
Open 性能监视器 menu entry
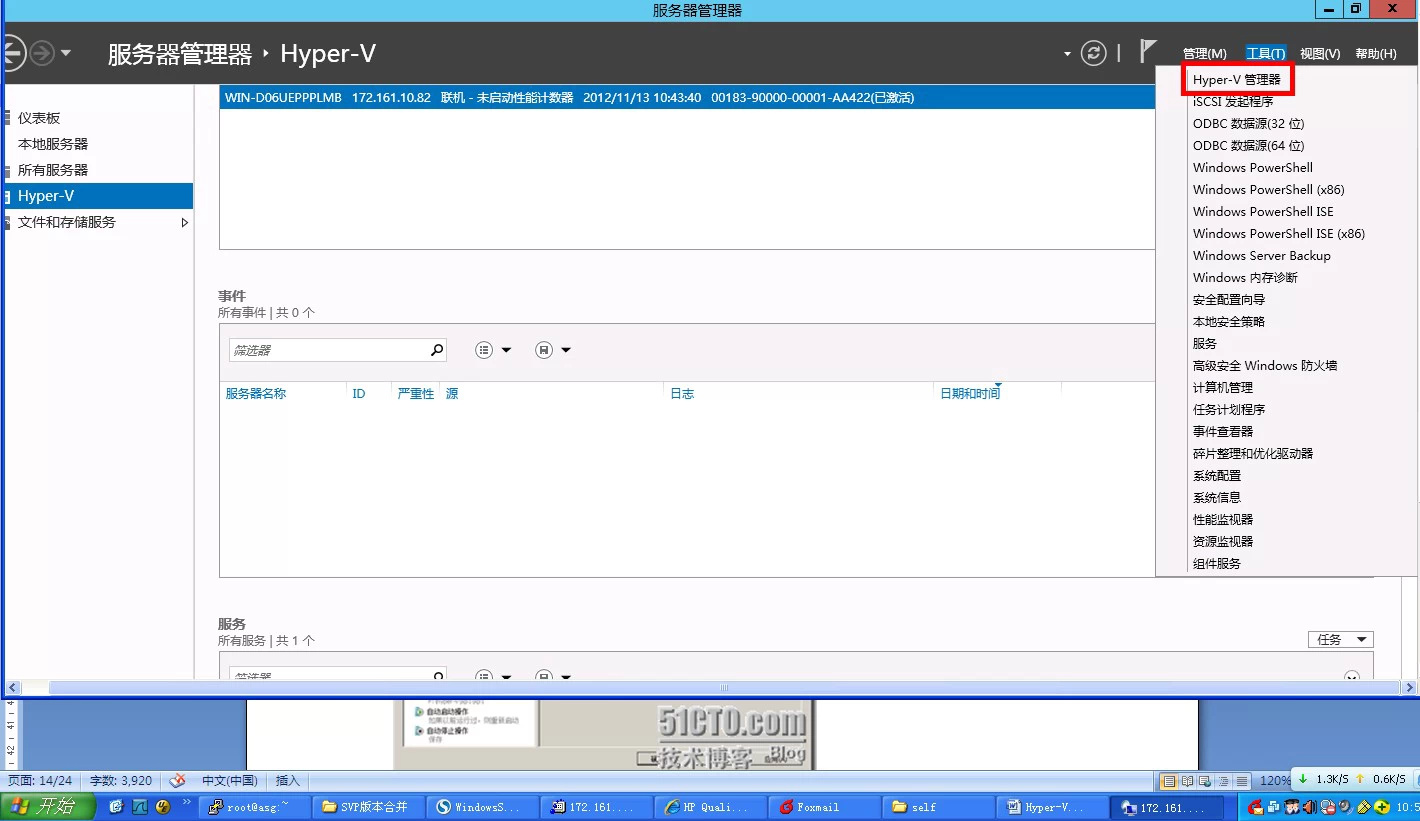point(1223,520)
